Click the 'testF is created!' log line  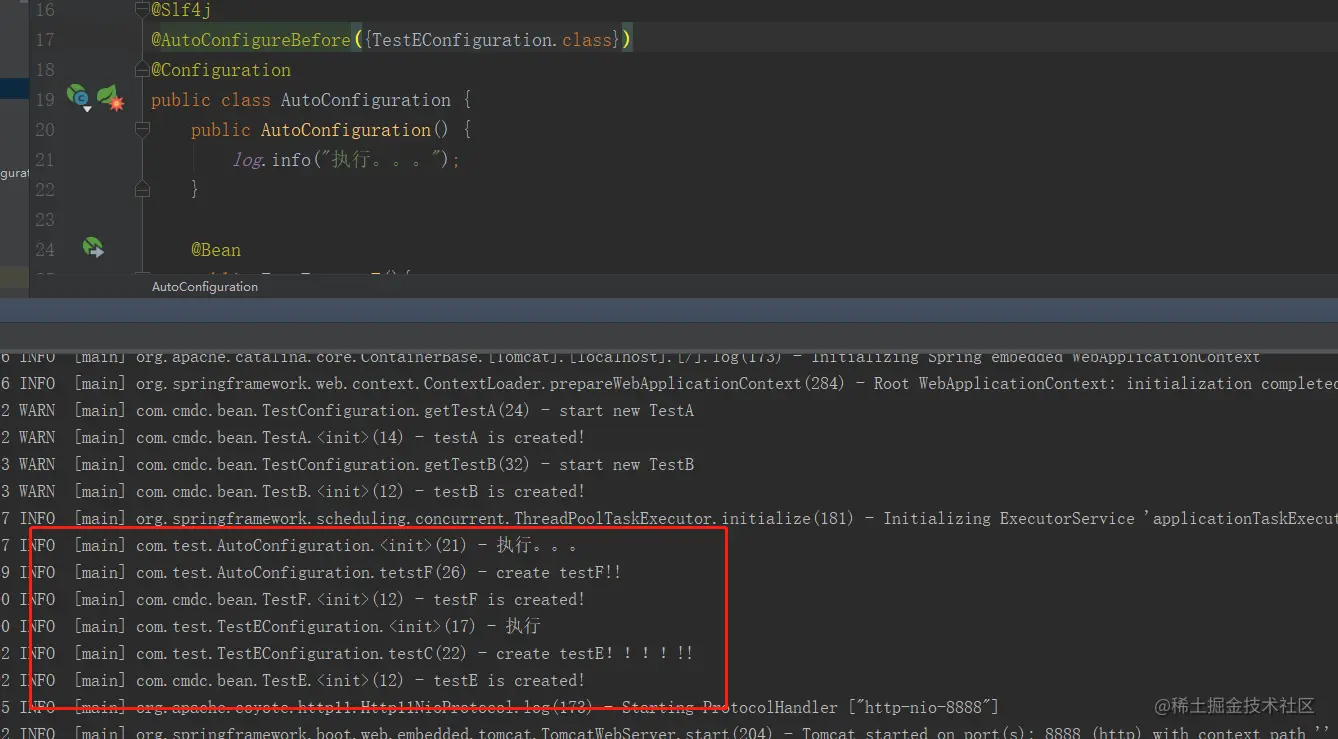(292, 600)
